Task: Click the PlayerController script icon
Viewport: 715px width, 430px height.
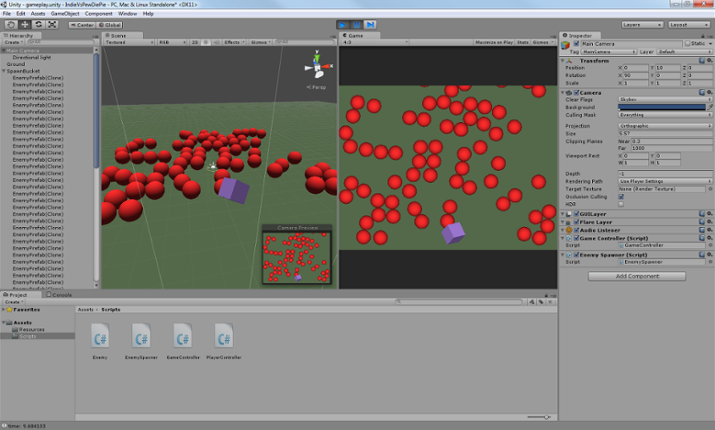Action: coord(224,336)
